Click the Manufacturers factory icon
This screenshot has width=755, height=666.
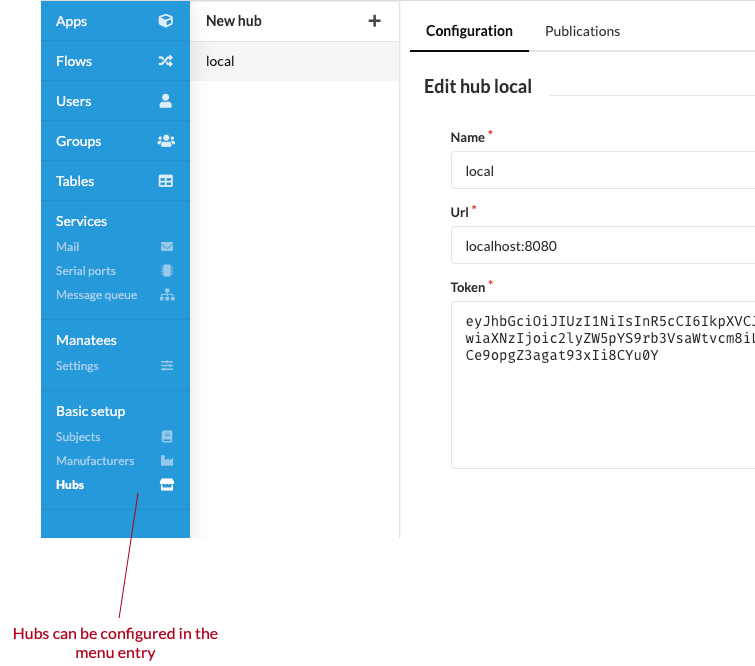tap(167, 461)
